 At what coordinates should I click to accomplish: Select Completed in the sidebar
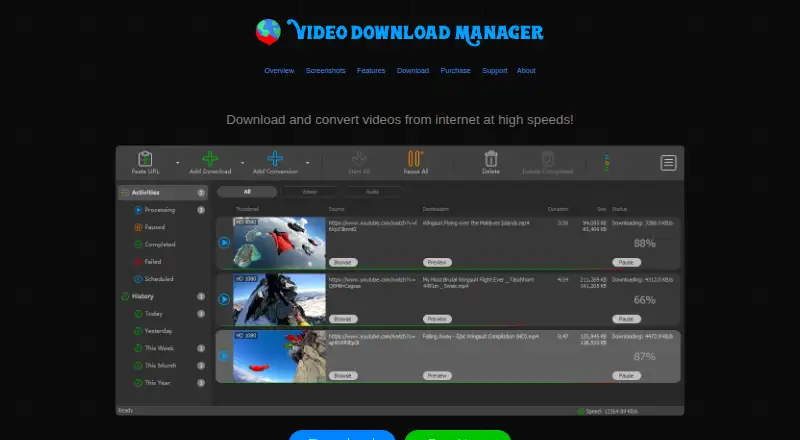pos(159,245)
